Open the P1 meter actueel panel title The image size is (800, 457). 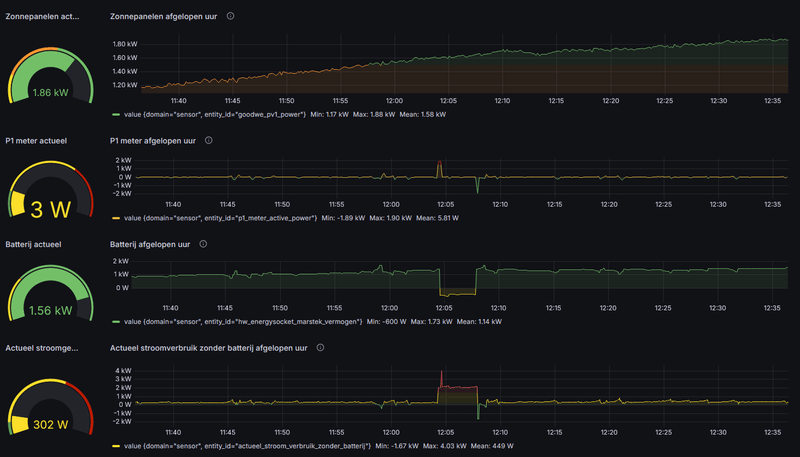(x=36, y=141)
